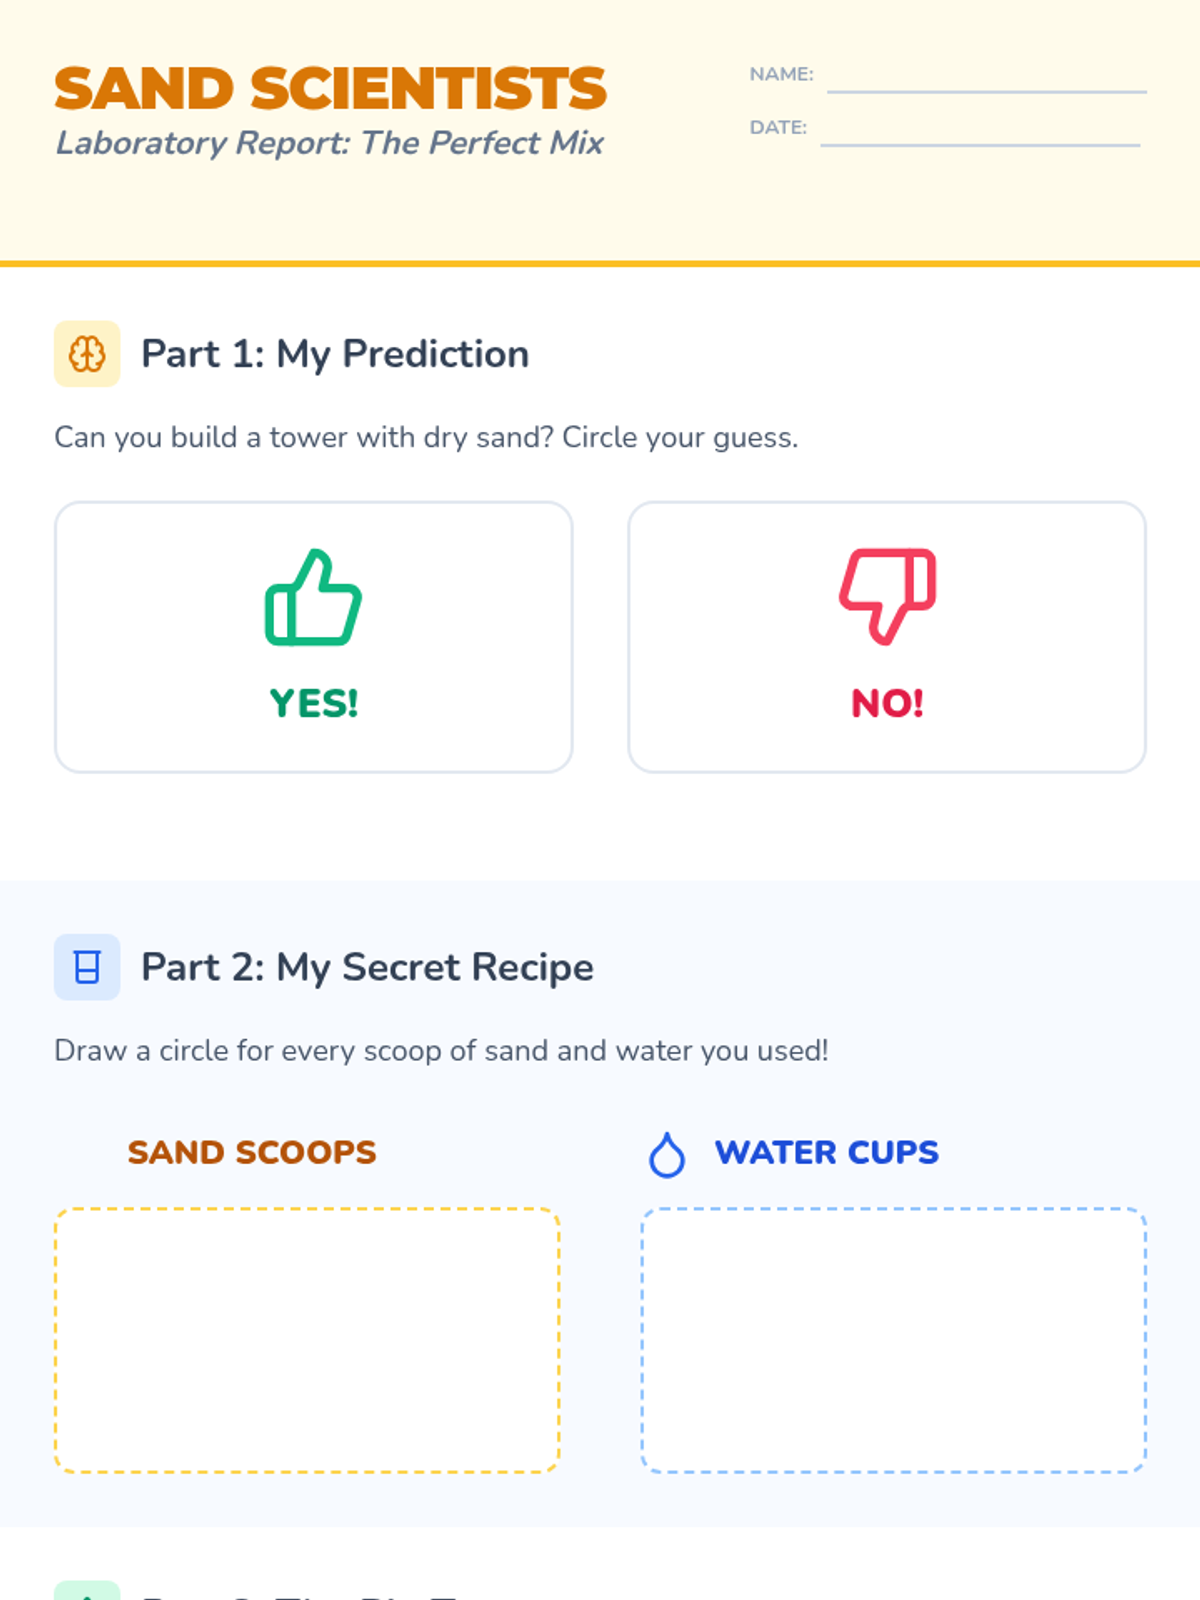Click the YES! text label
The height and width of the screenshot is (1600, 1200).
(314, 704)
